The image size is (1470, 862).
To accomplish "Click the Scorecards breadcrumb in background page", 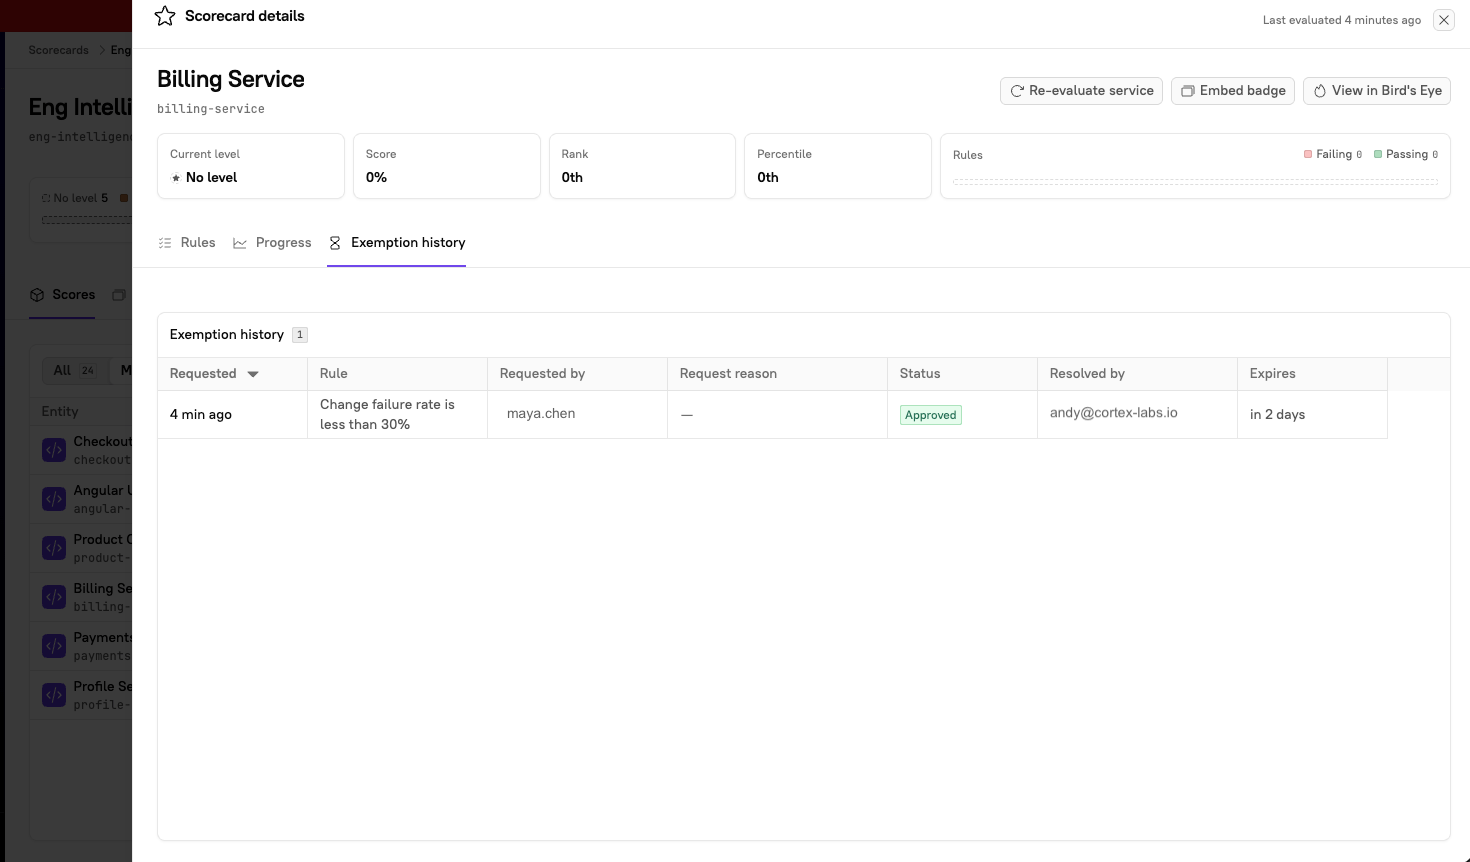I will tap(58, 50).
